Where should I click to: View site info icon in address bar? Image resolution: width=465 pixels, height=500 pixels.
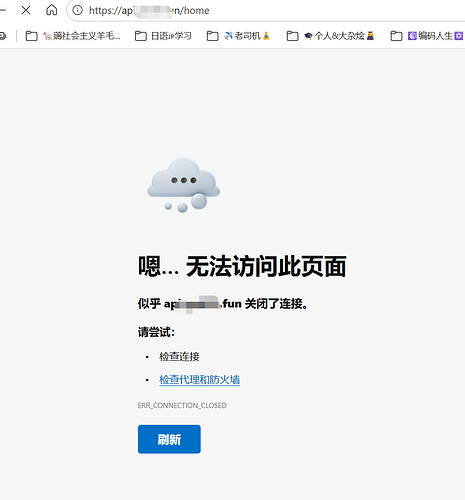coord(77,10)
